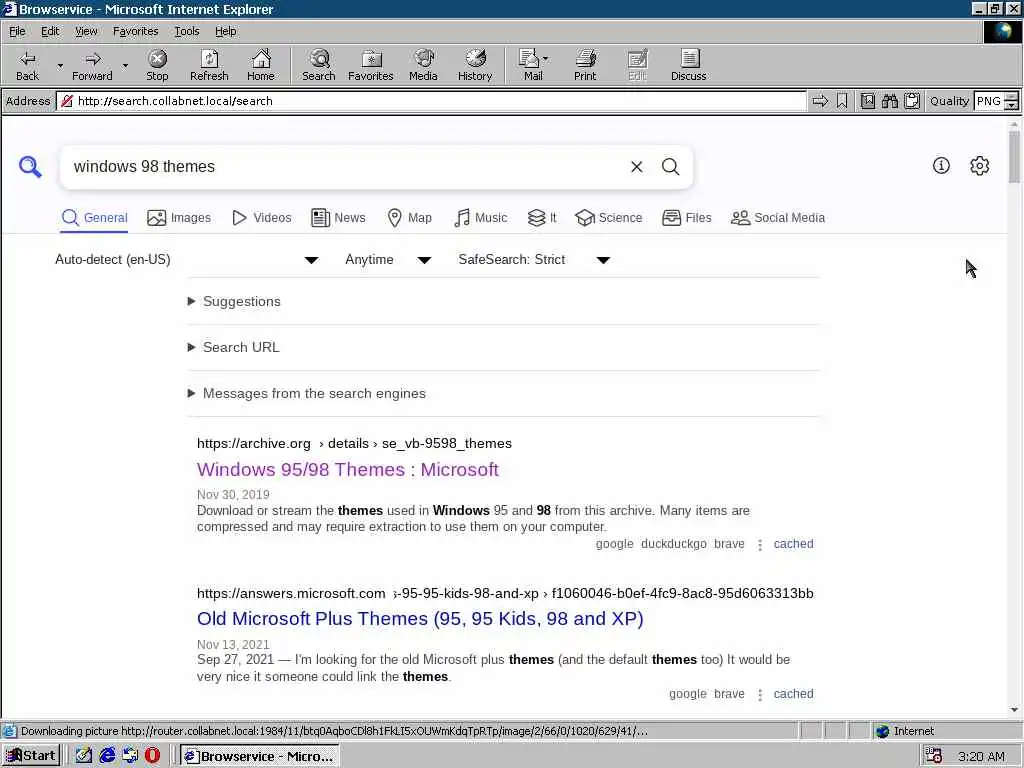Switch to the Images search tab
1024x768 pixels.
(x=179, y=217)
